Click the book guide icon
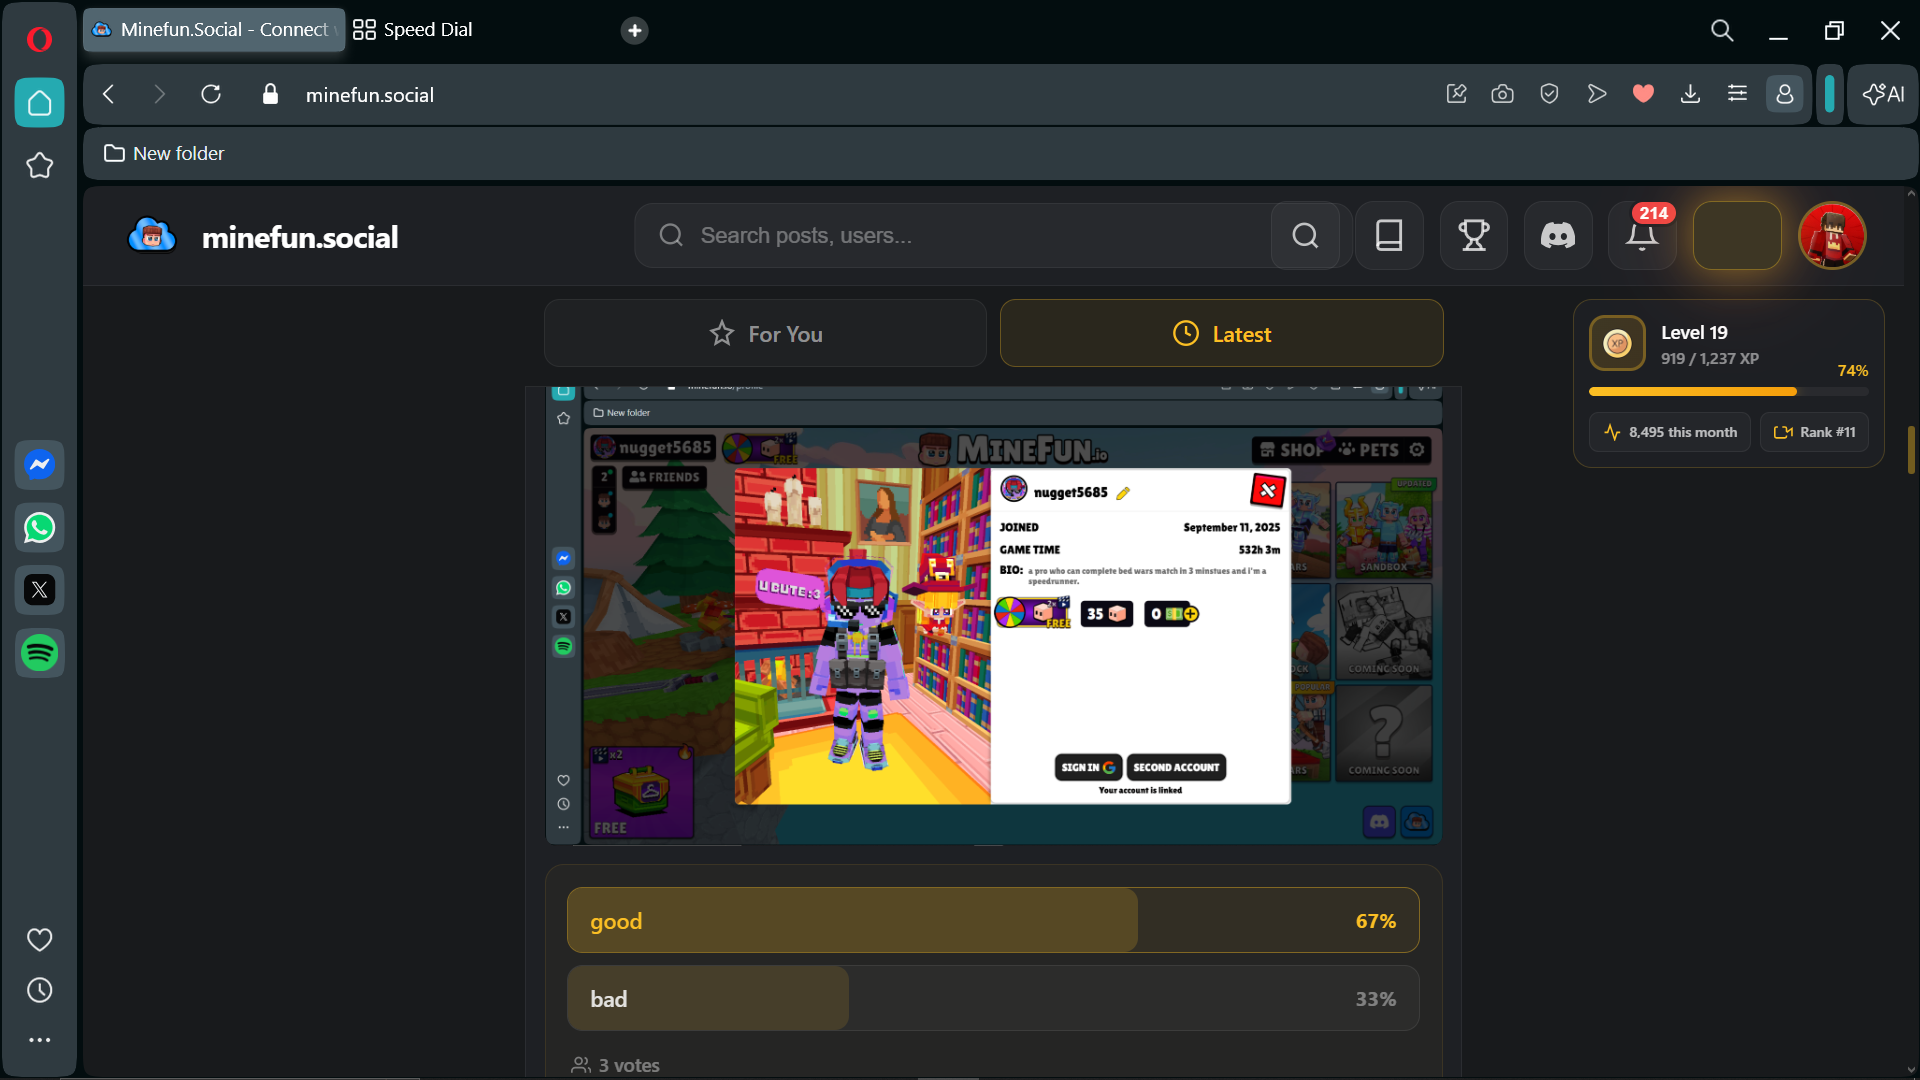This screenshot has height=1080, width=1920. coord(1389,236)
